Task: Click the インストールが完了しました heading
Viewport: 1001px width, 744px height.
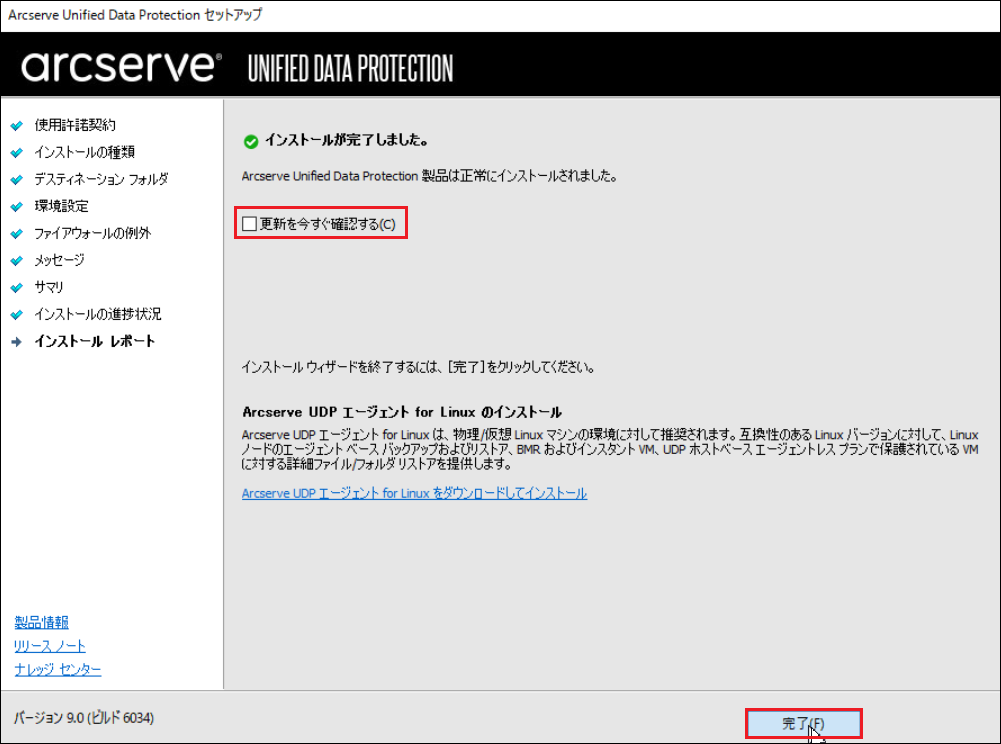Action: (x=347, y=140)
